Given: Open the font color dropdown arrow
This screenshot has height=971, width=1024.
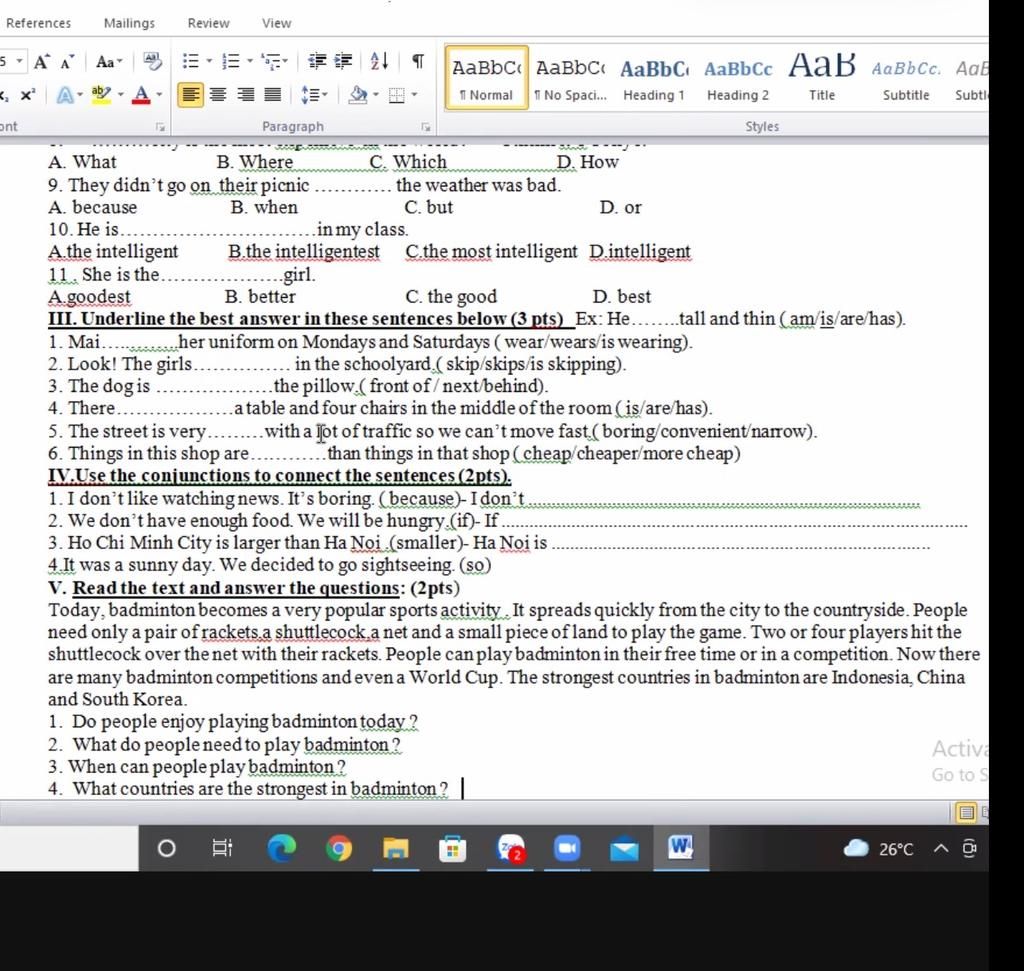Looking at the screenshot, I should (x=159, y=95).
